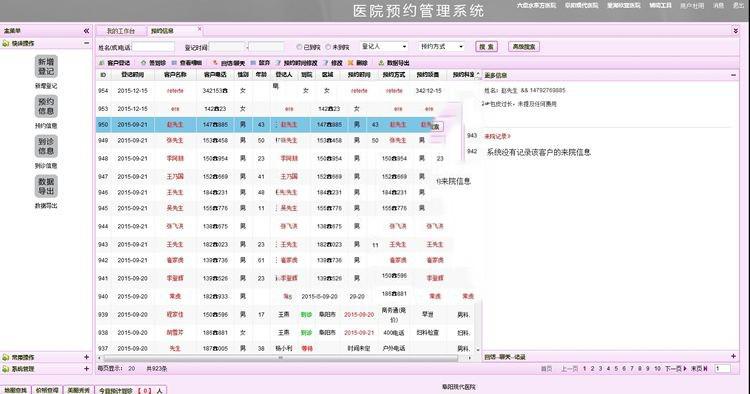Screen dimensions: 750x394
Task: Open the 新增登记 sidebar icon
Action: 46,67
